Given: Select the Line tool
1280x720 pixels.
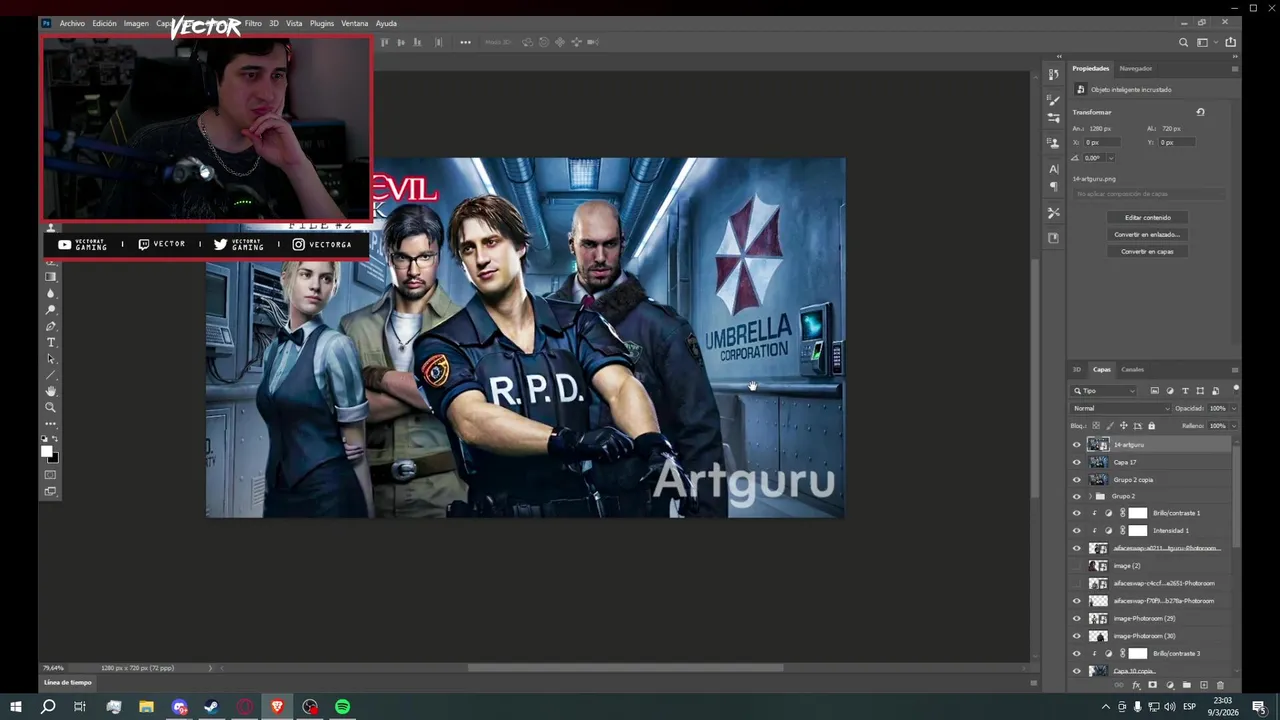Looking at the screenshot, I should pos(51,375).
